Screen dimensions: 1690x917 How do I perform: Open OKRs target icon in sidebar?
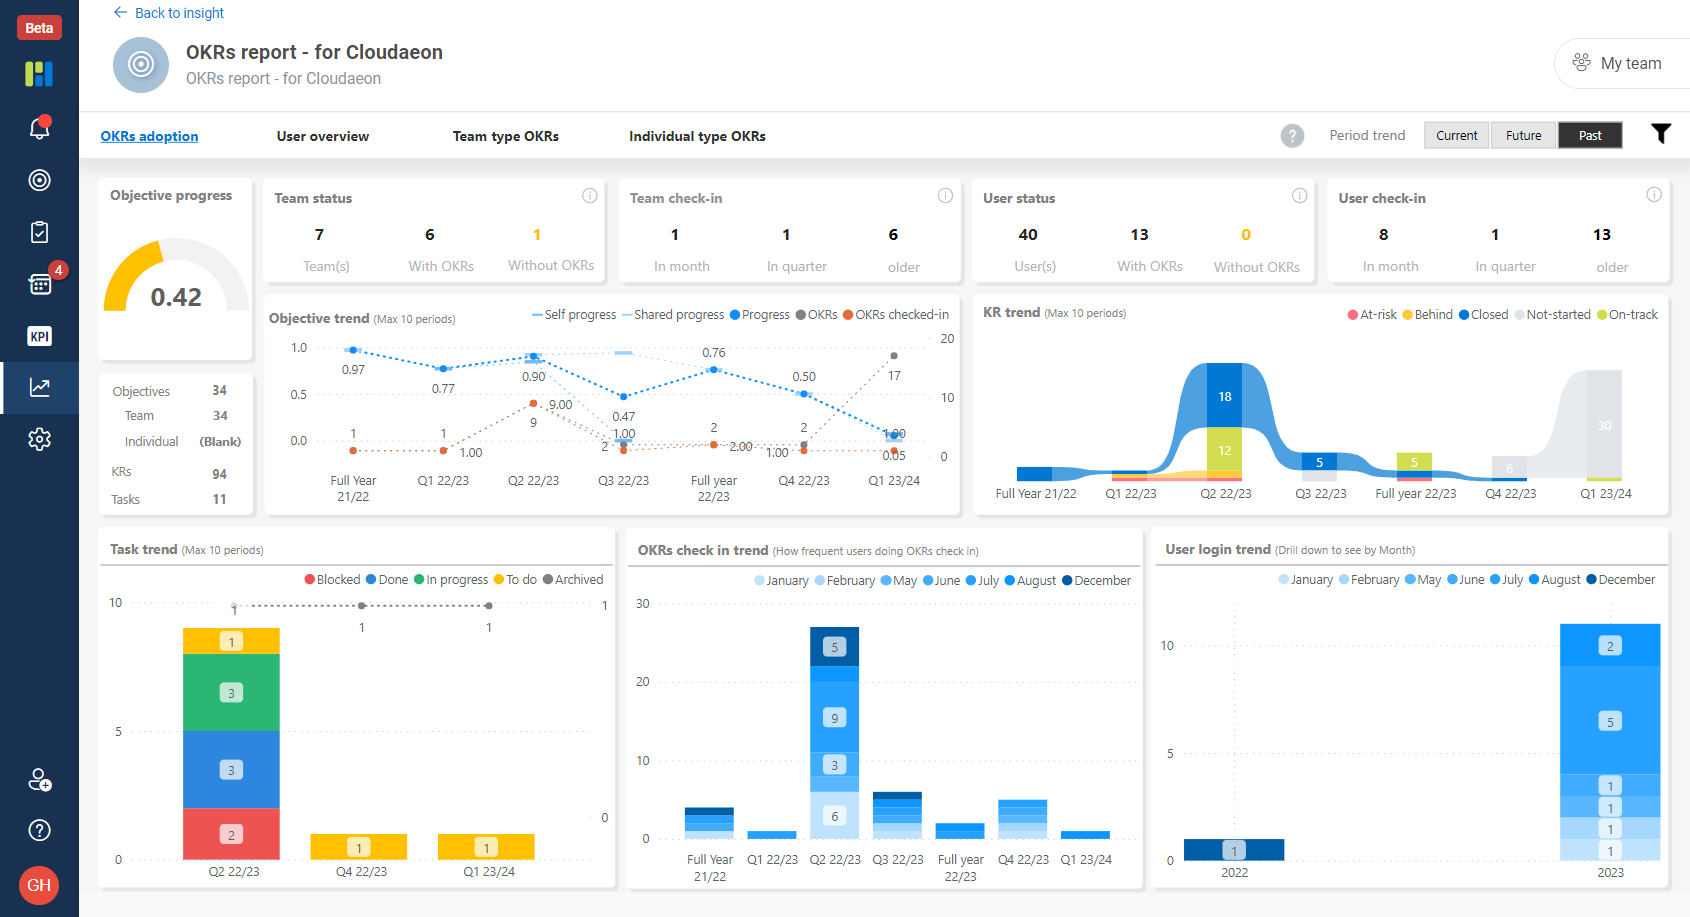(x=39, y=180)
